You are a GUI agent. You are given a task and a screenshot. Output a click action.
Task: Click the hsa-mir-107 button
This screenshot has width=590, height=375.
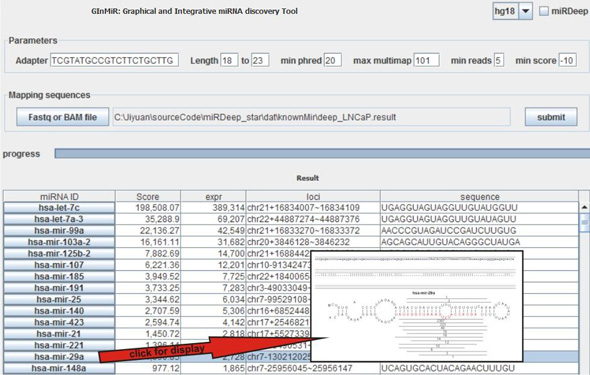[59, 265]
